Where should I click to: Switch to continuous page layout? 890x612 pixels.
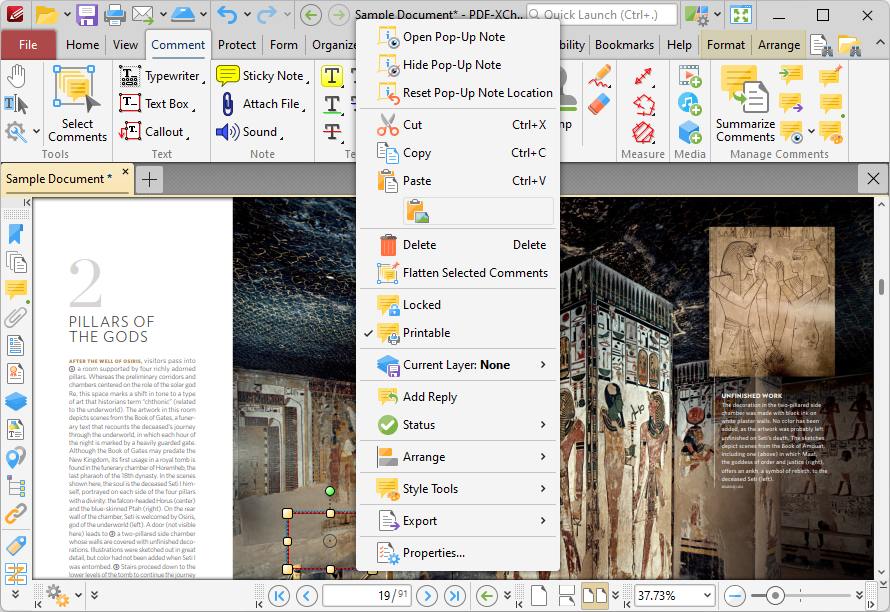point(566,596)
